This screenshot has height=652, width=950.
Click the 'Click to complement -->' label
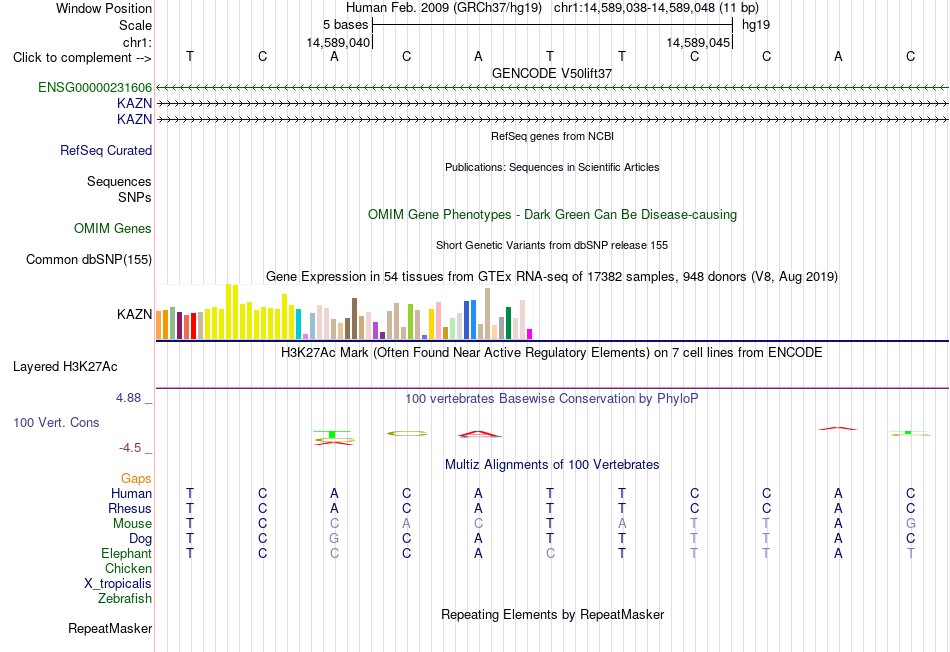[82, 58]
